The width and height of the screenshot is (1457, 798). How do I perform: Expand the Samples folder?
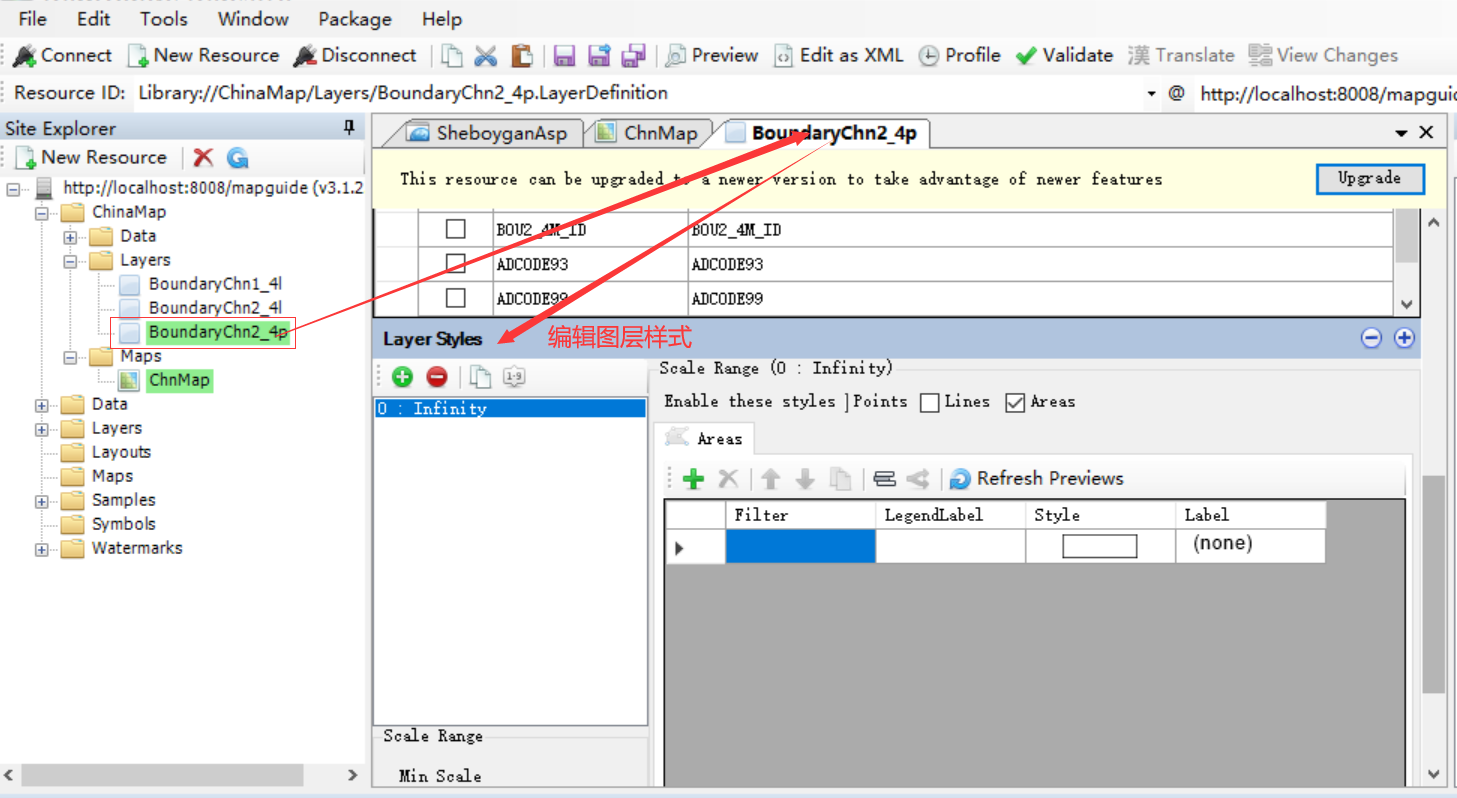[x=41, y=501]
